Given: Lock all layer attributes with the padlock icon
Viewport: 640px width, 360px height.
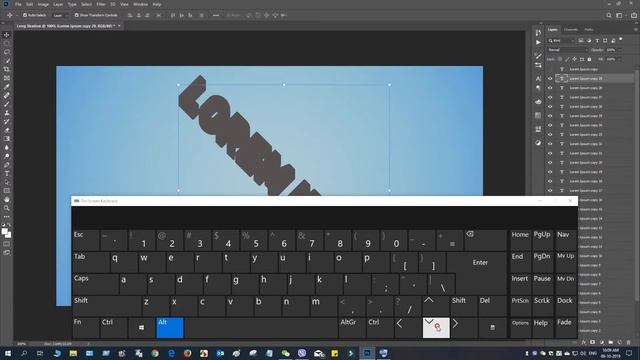Looking at the screenshot, I should (589, 60).
